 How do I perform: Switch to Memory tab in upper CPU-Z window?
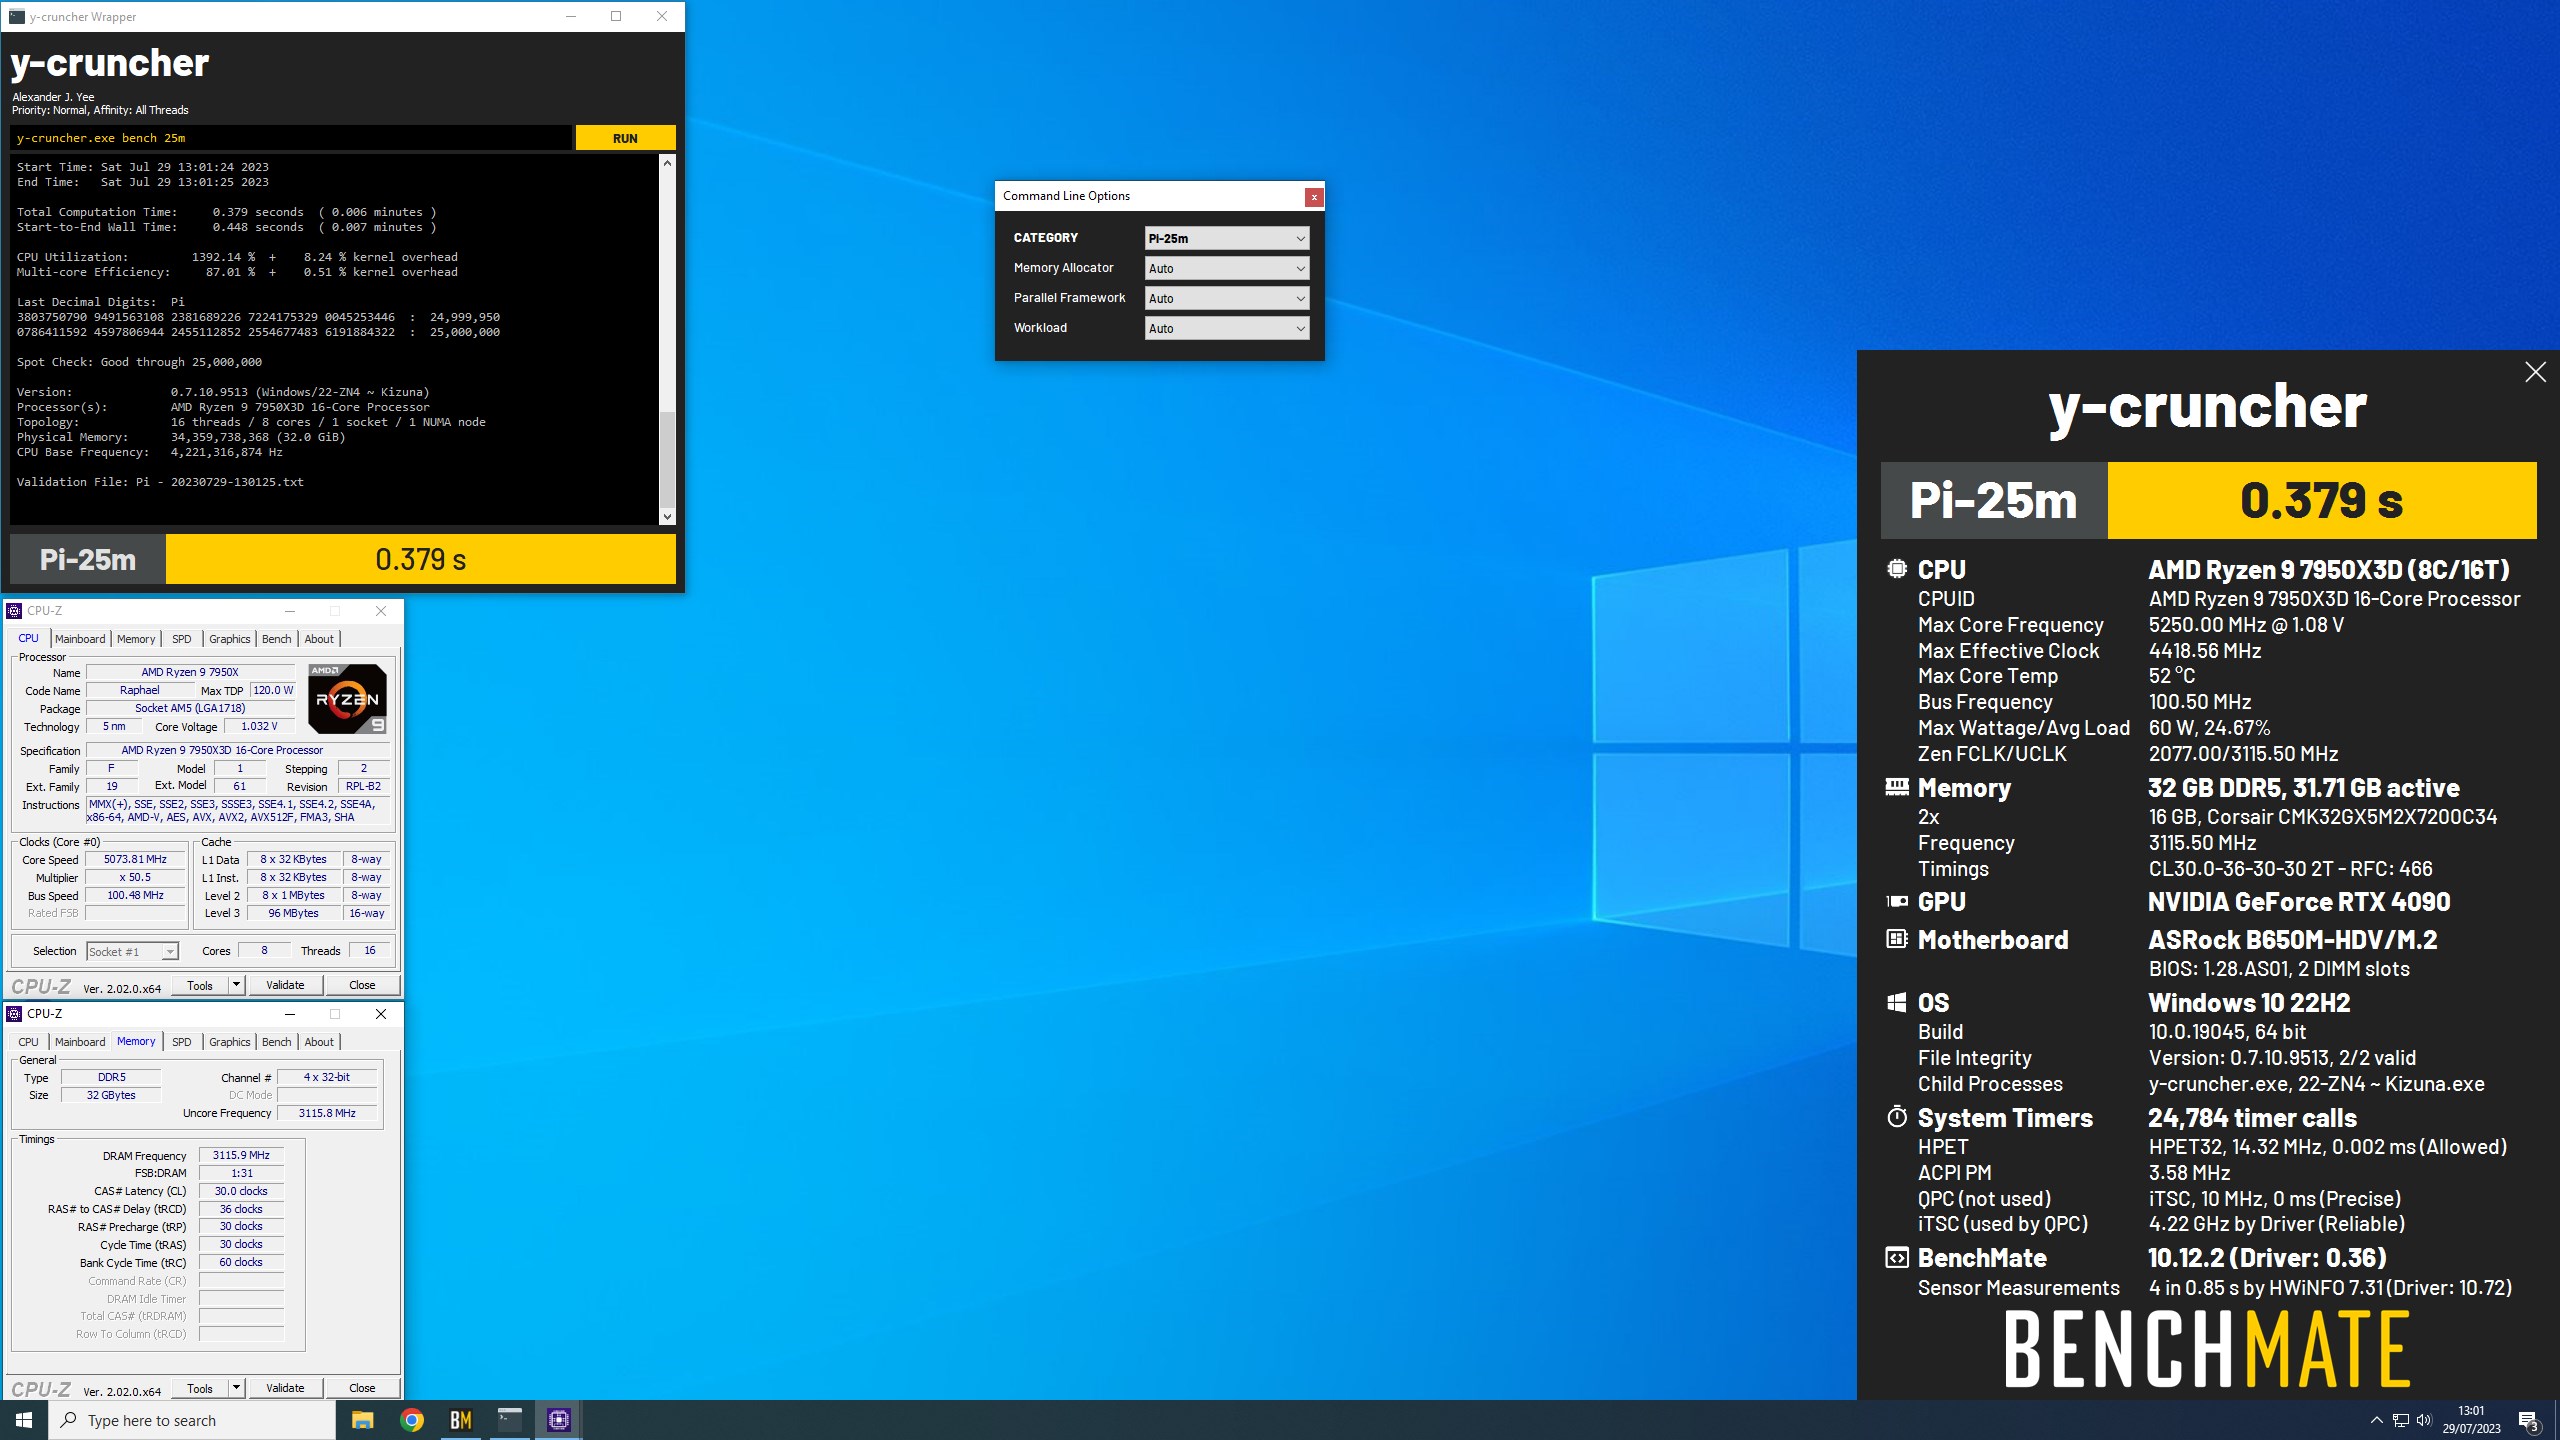[x=136, y=639]
